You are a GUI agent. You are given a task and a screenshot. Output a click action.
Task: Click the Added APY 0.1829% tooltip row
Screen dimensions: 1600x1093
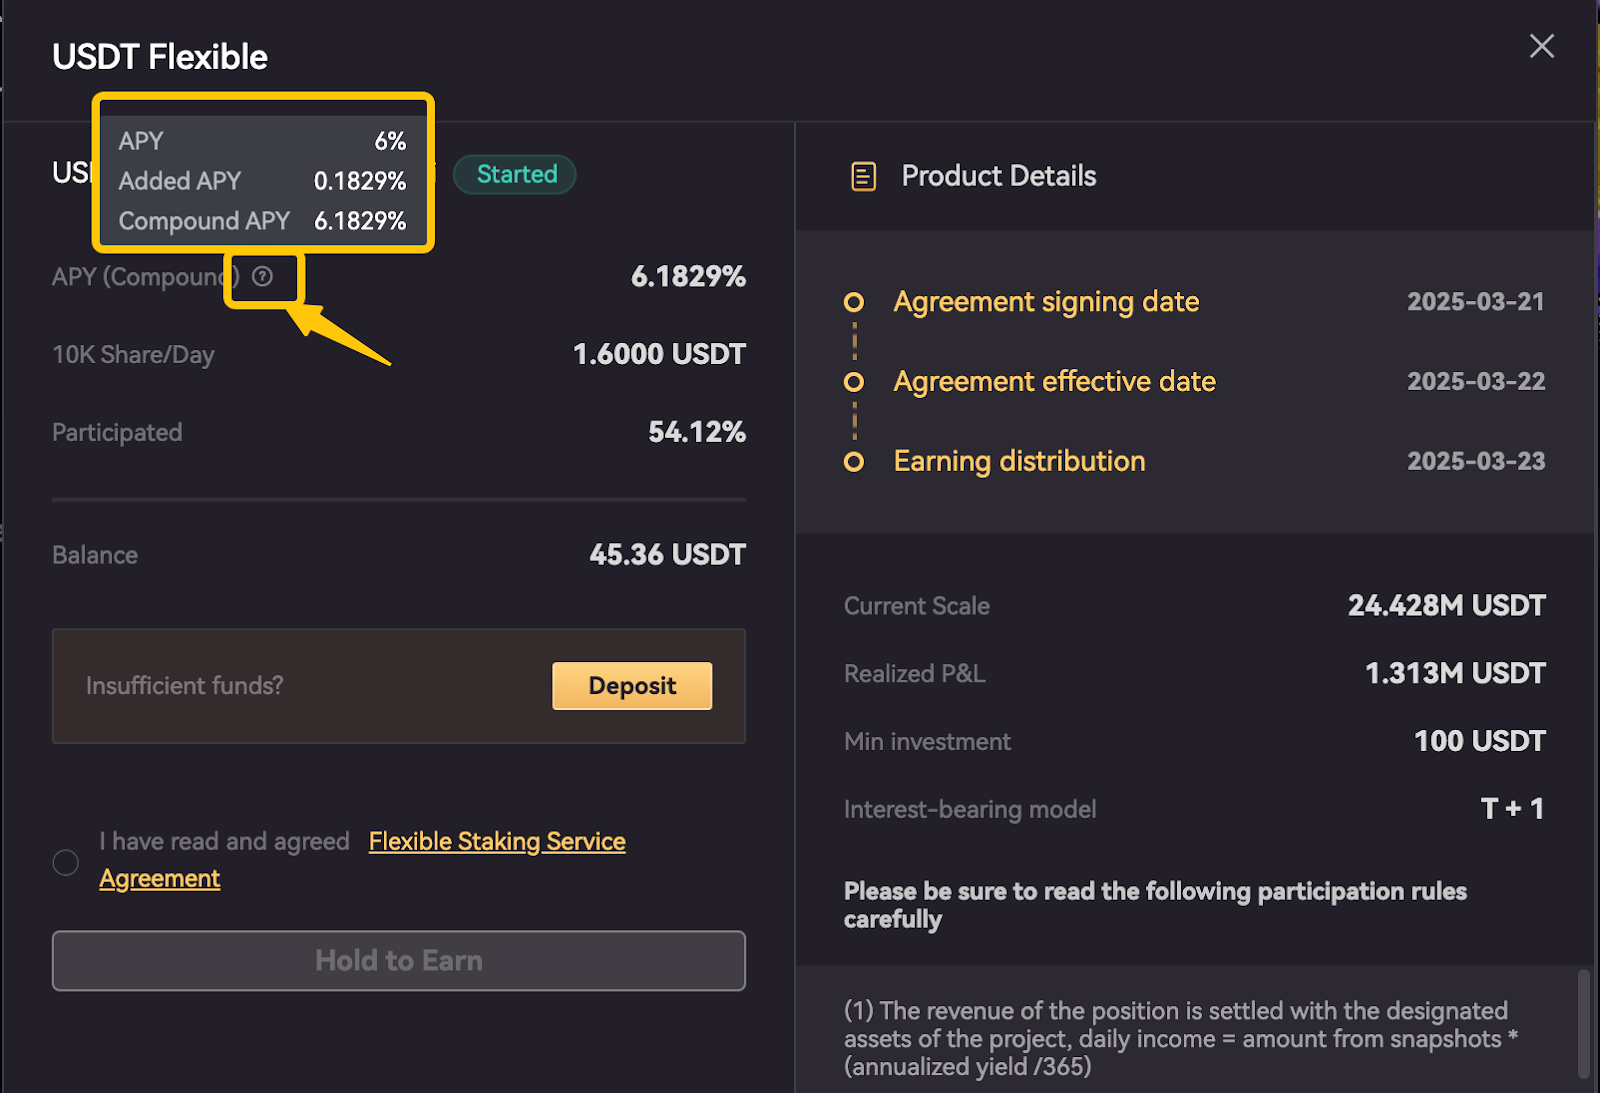262,181
